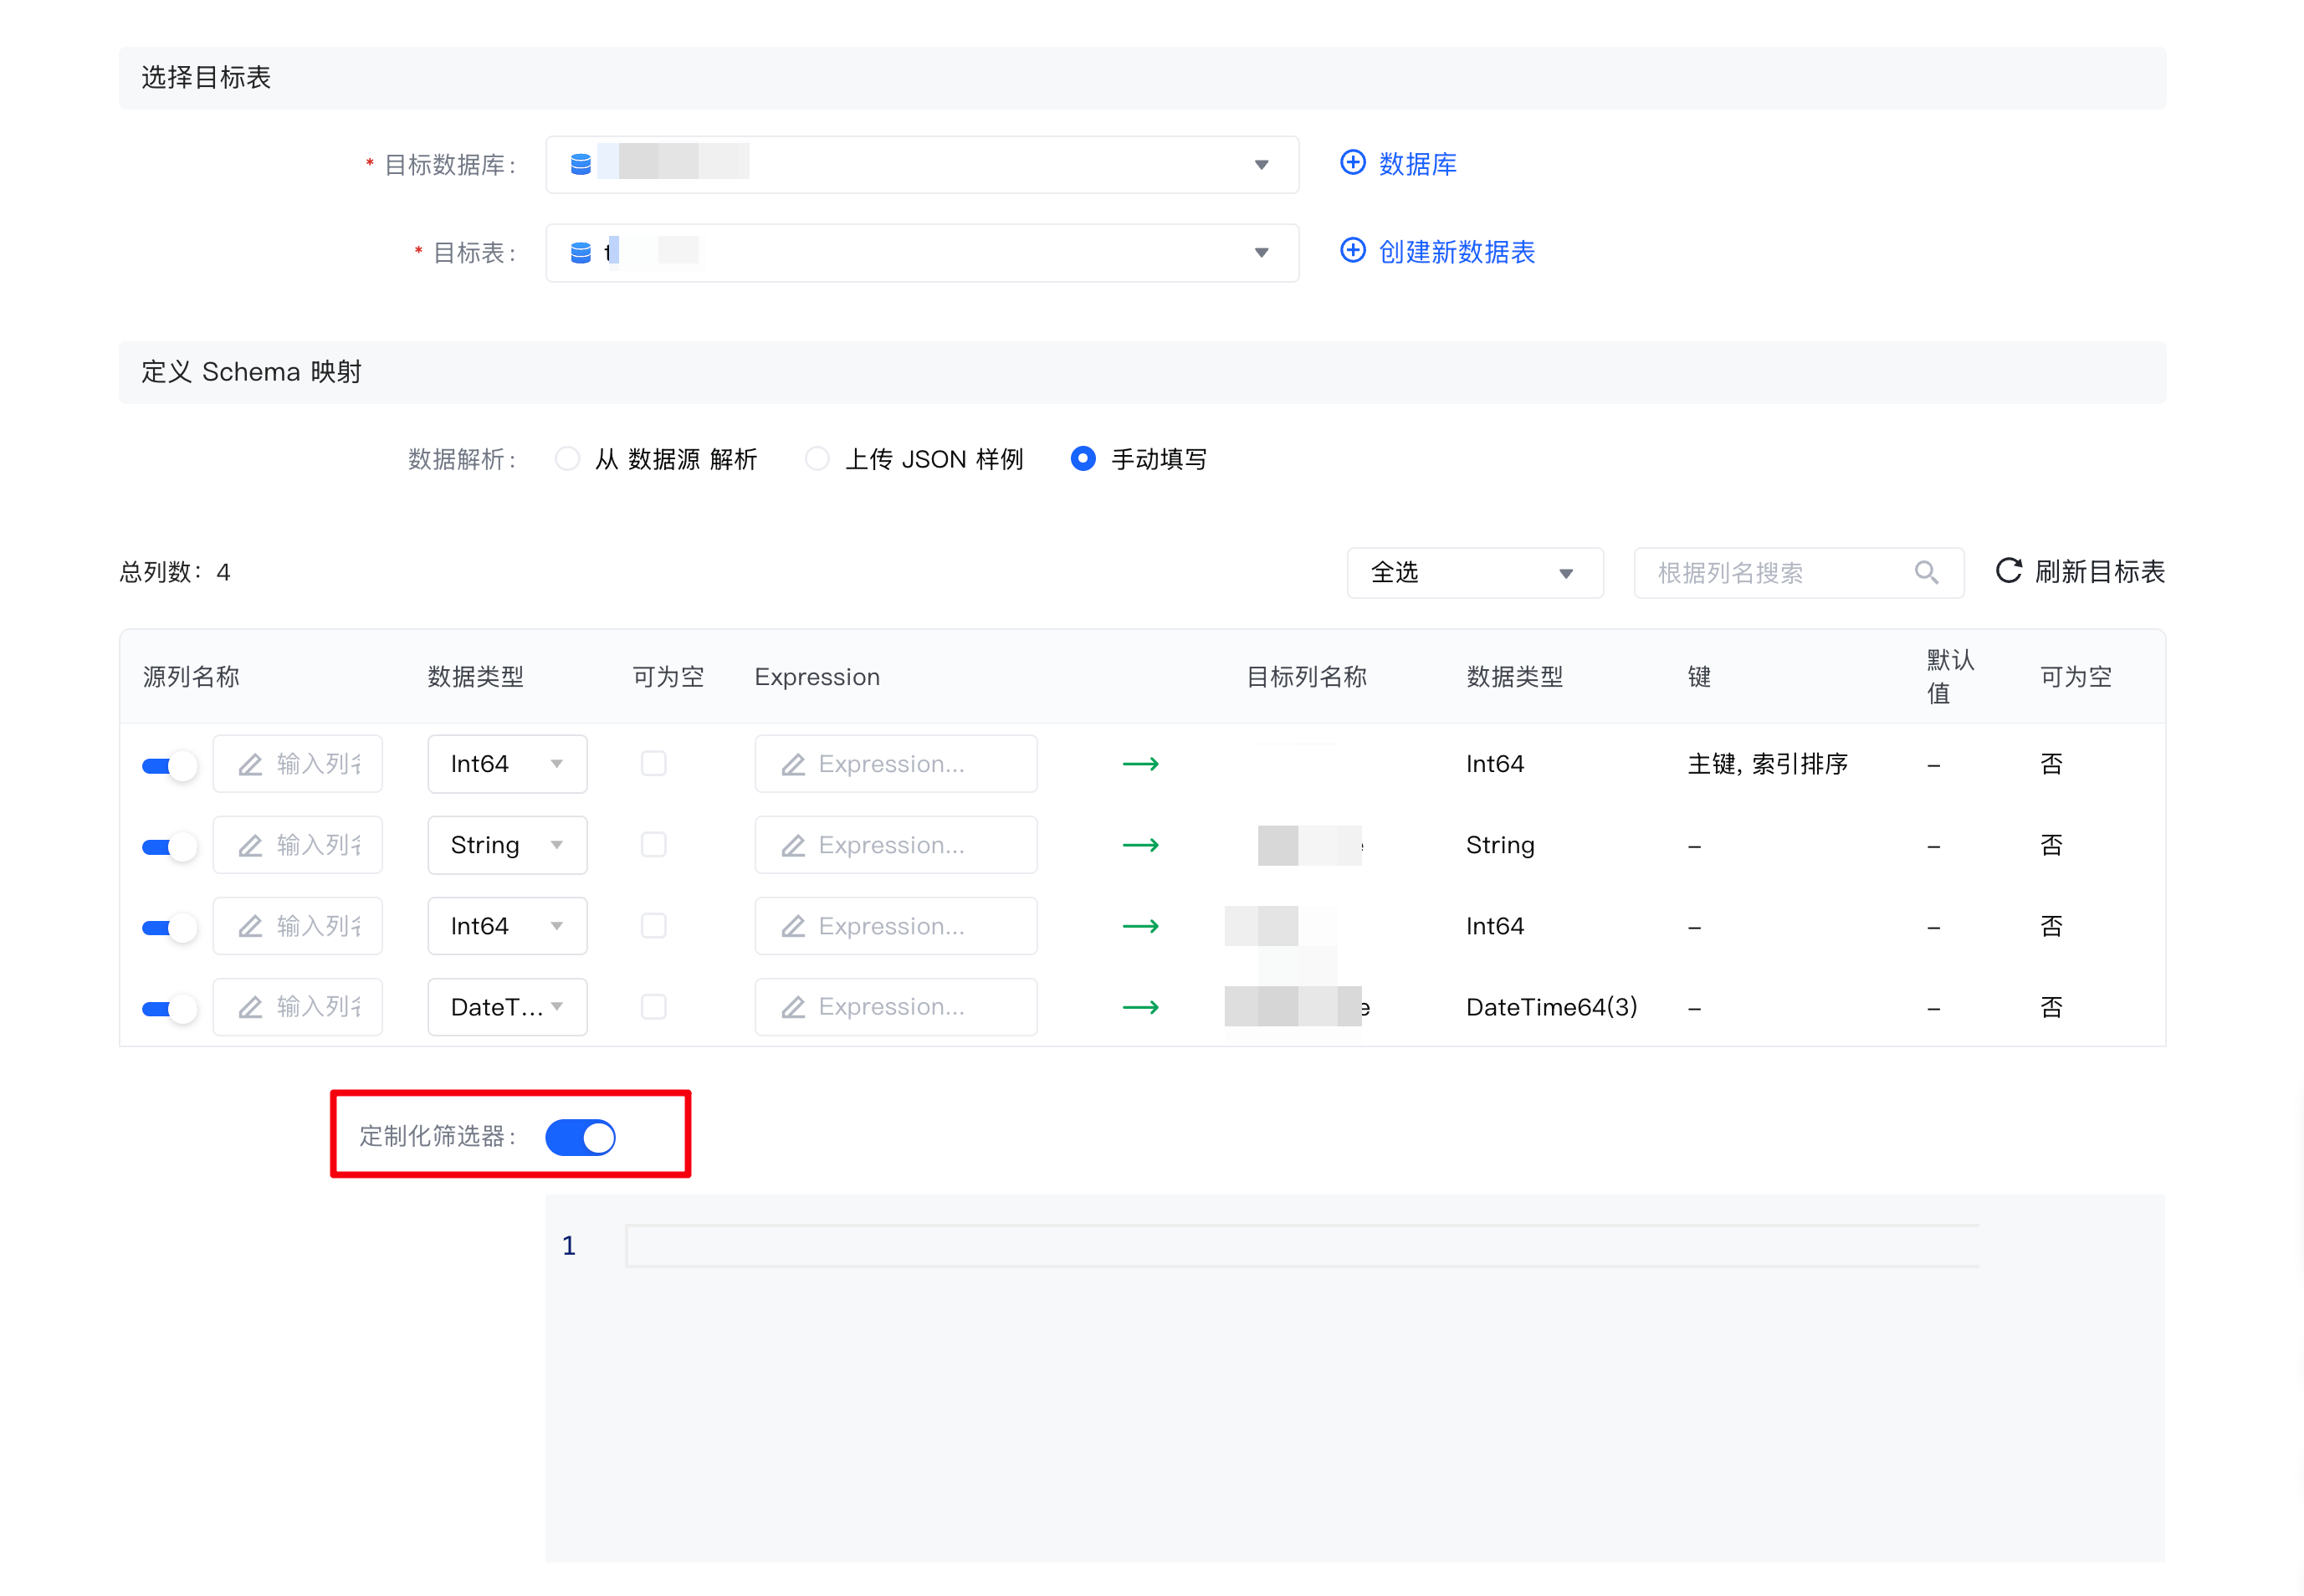The width and height of the screenshot is (2304, 1596).
Task: Click the 创建新数据表 link
Action: coord(1456,252)
